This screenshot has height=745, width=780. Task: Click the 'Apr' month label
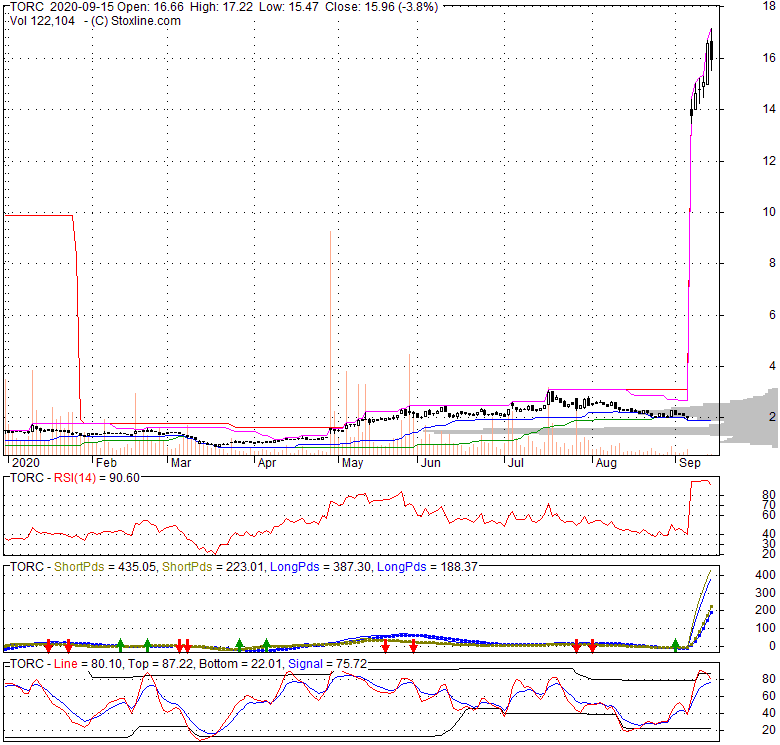pos(267,463)
